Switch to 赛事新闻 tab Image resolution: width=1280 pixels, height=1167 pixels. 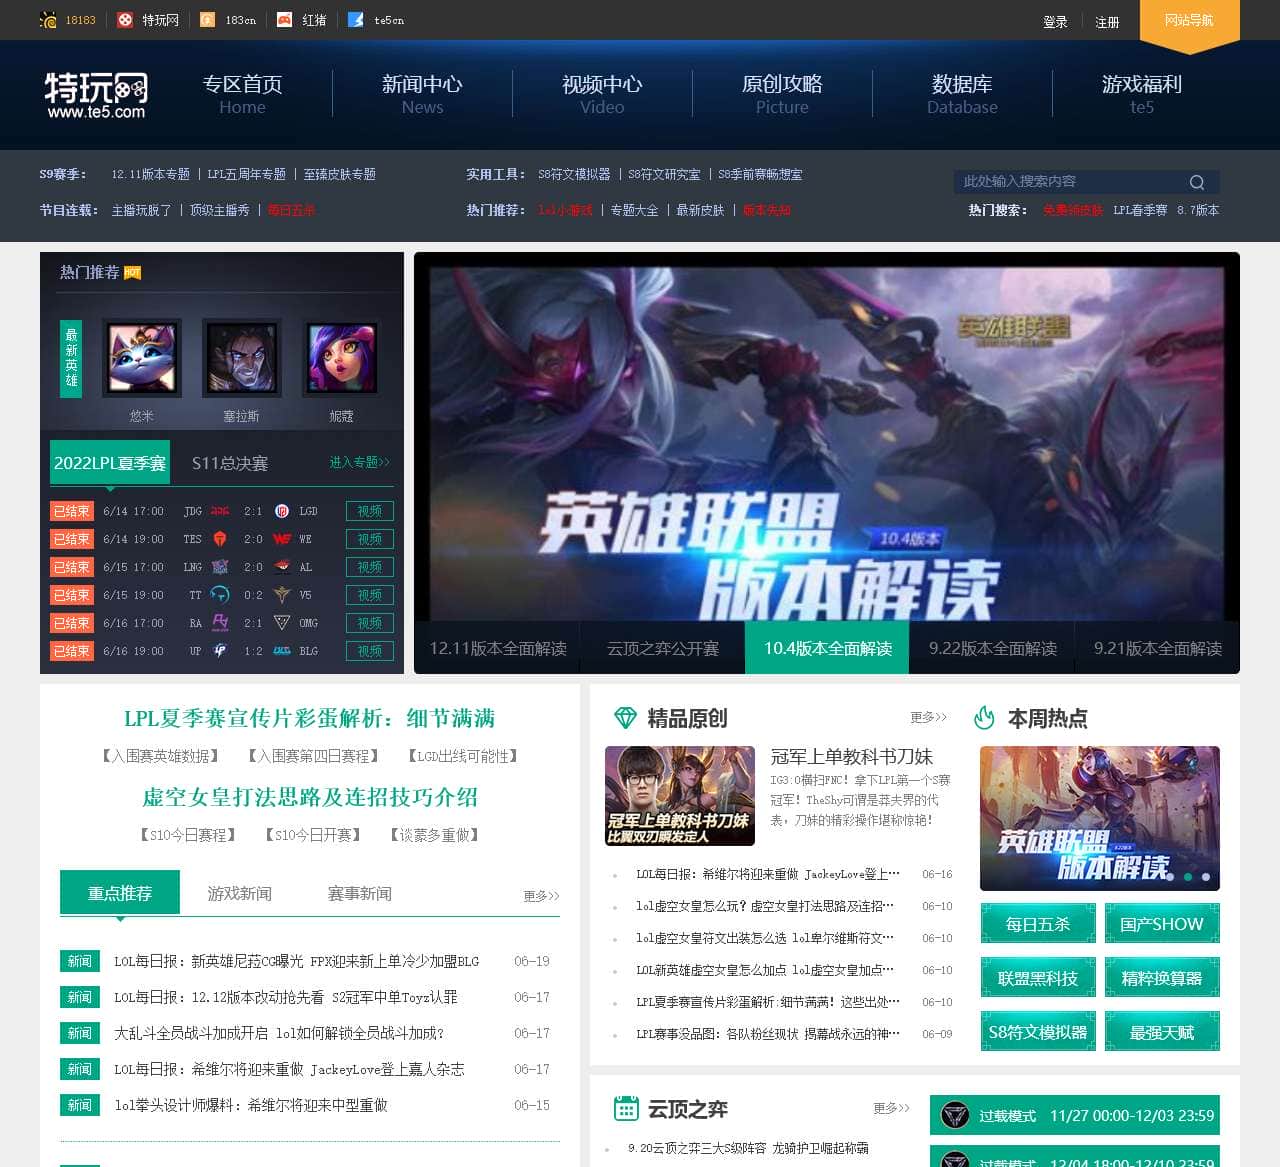tap(360, 893)
